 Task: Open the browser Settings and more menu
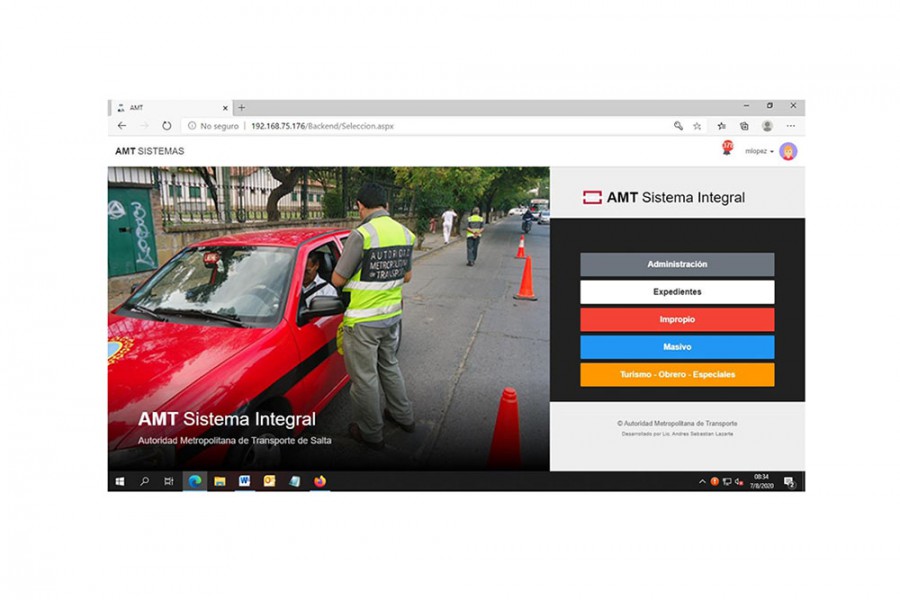(x=791, y=126)
